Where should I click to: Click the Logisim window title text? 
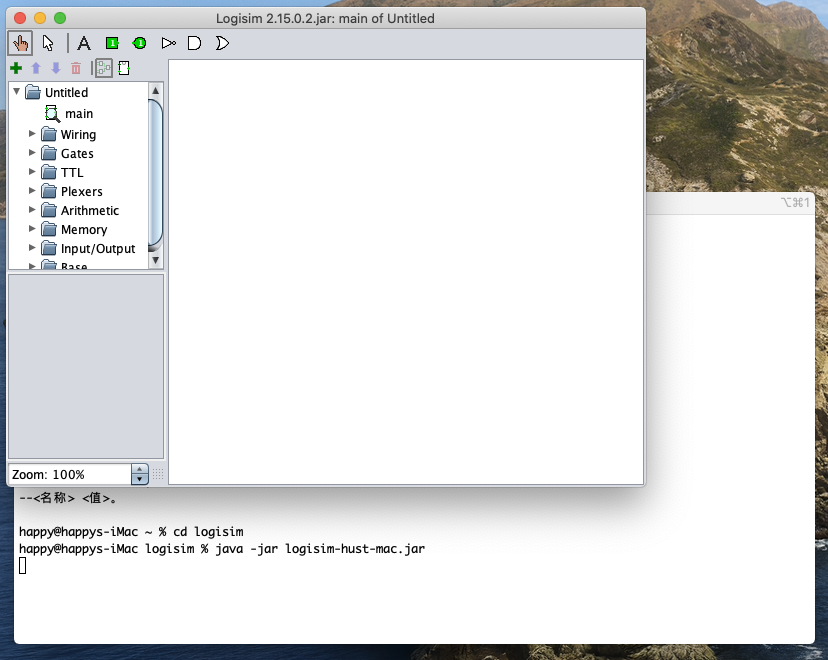[x=325, y=18]
